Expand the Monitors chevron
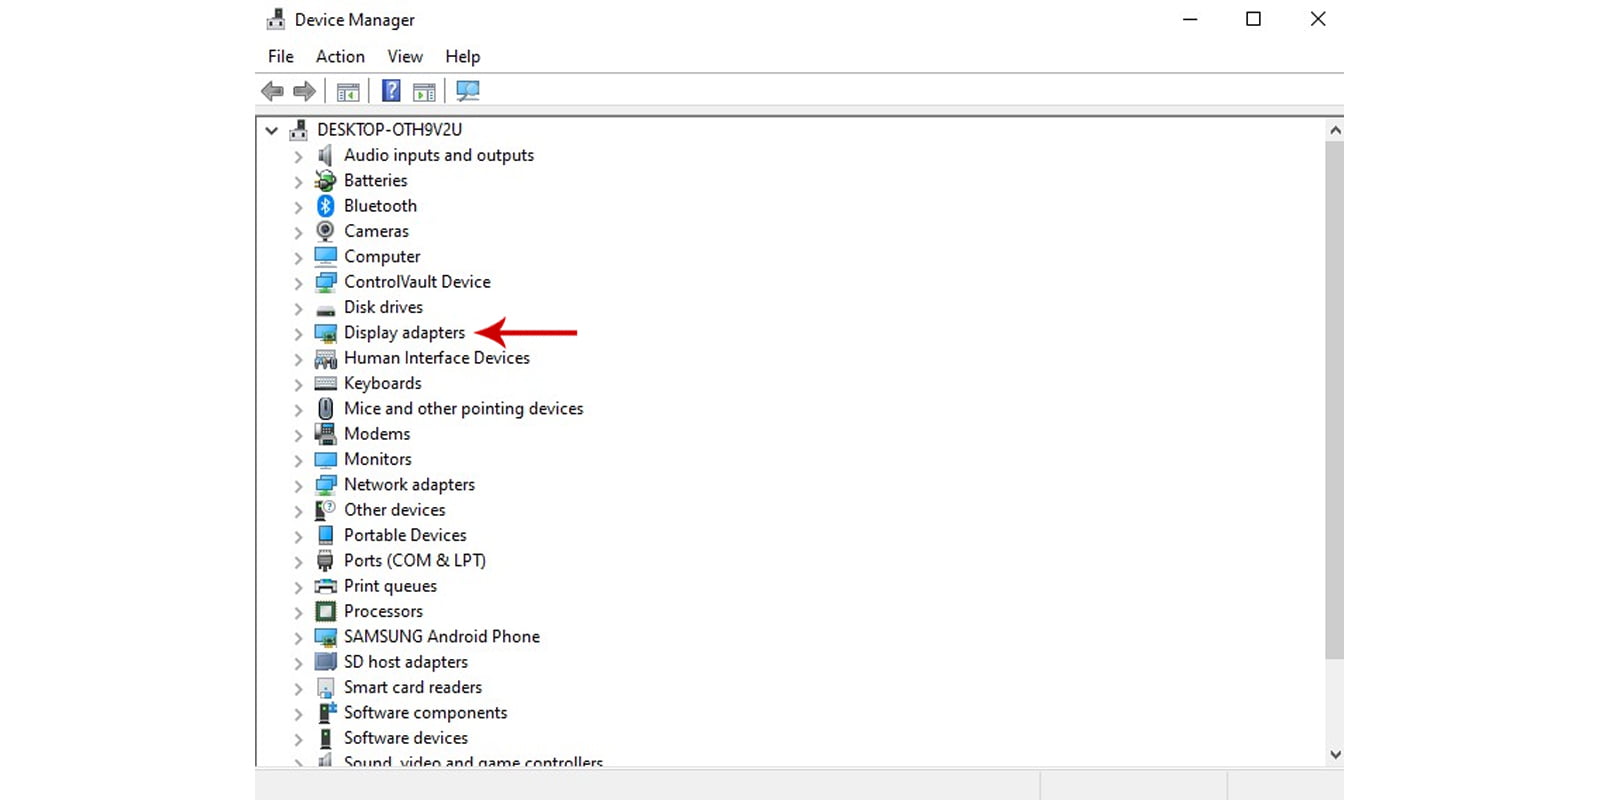This screenshot has height=800, width=1600. (x=298, y=460)
